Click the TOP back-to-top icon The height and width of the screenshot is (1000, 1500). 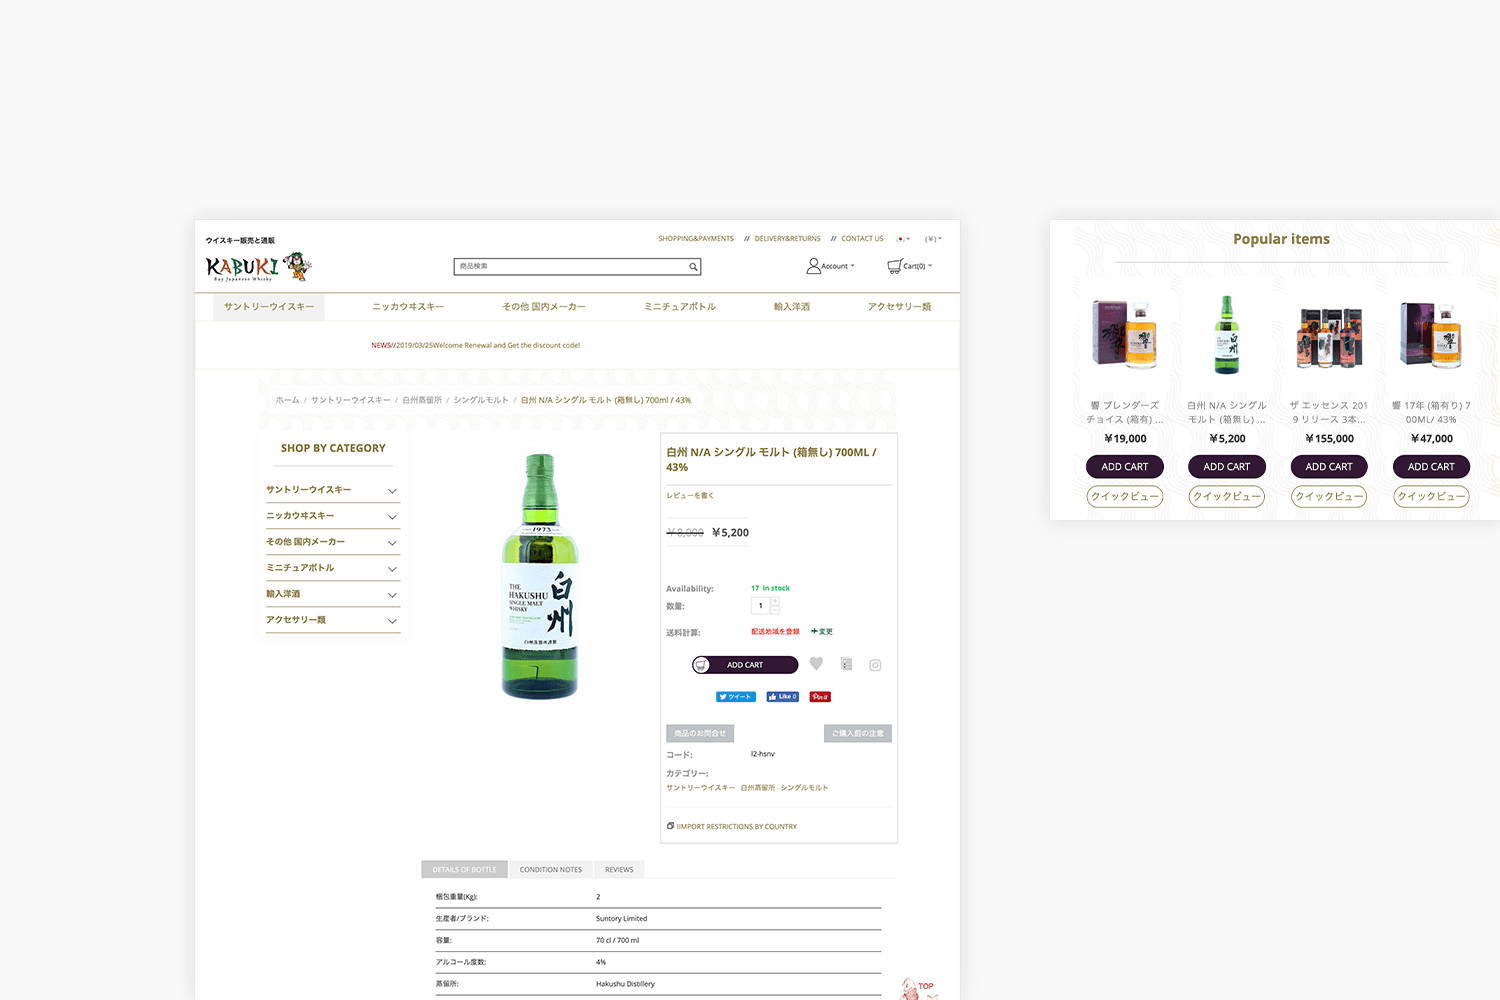[918, 988]
